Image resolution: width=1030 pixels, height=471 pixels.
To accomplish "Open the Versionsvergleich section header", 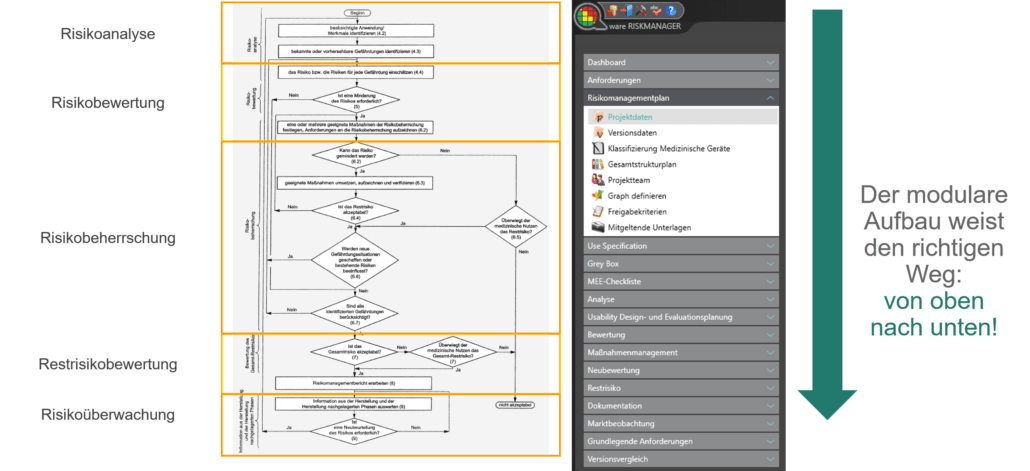I will pyautogui.click(x=681, y=459).
